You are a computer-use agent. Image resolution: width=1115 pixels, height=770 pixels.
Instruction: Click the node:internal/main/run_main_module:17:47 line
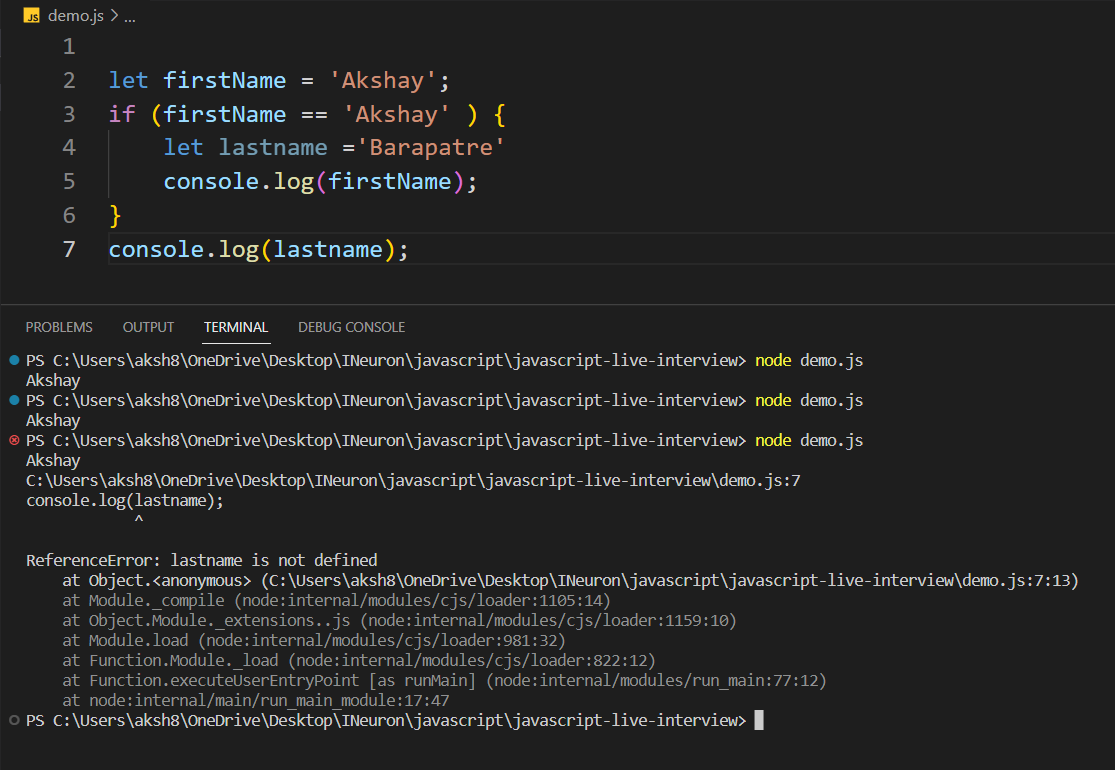pyautogui.click(x=256, y=700)
